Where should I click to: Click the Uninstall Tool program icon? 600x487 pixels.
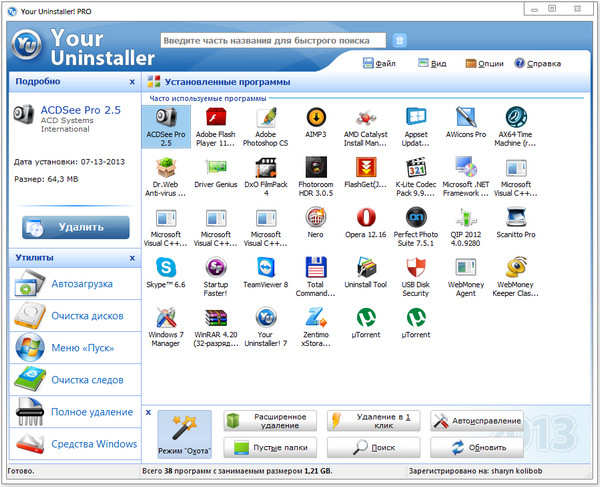click(x=366, y=268)
